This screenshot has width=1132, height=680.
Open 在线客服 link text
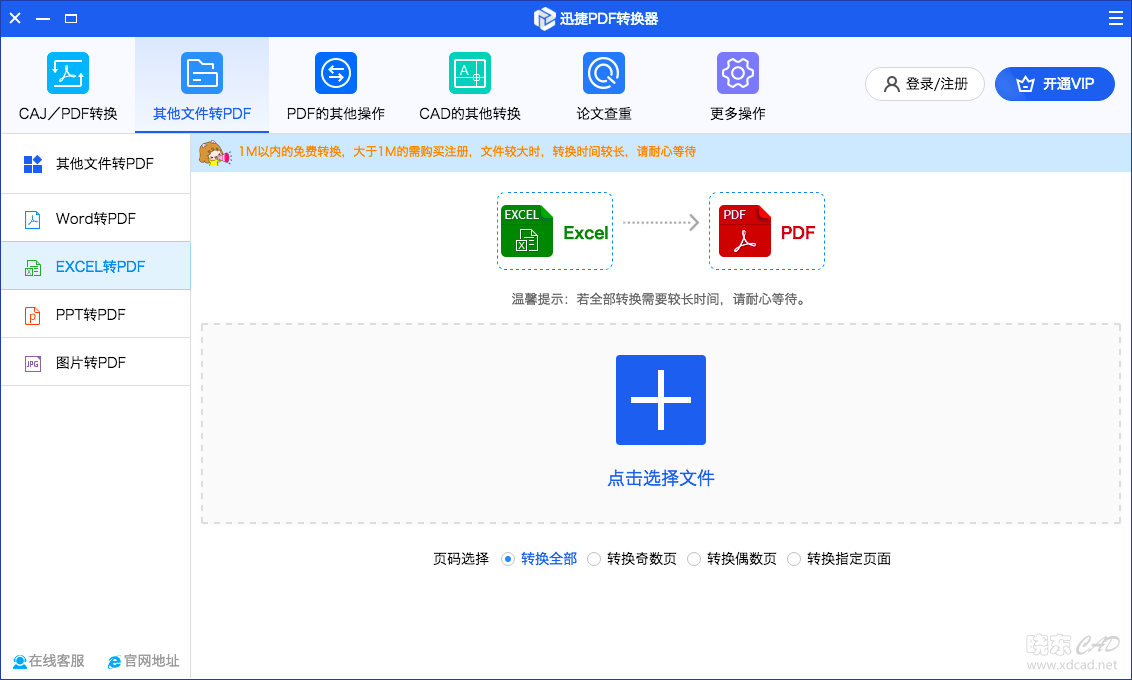click(x=56, y=661)
